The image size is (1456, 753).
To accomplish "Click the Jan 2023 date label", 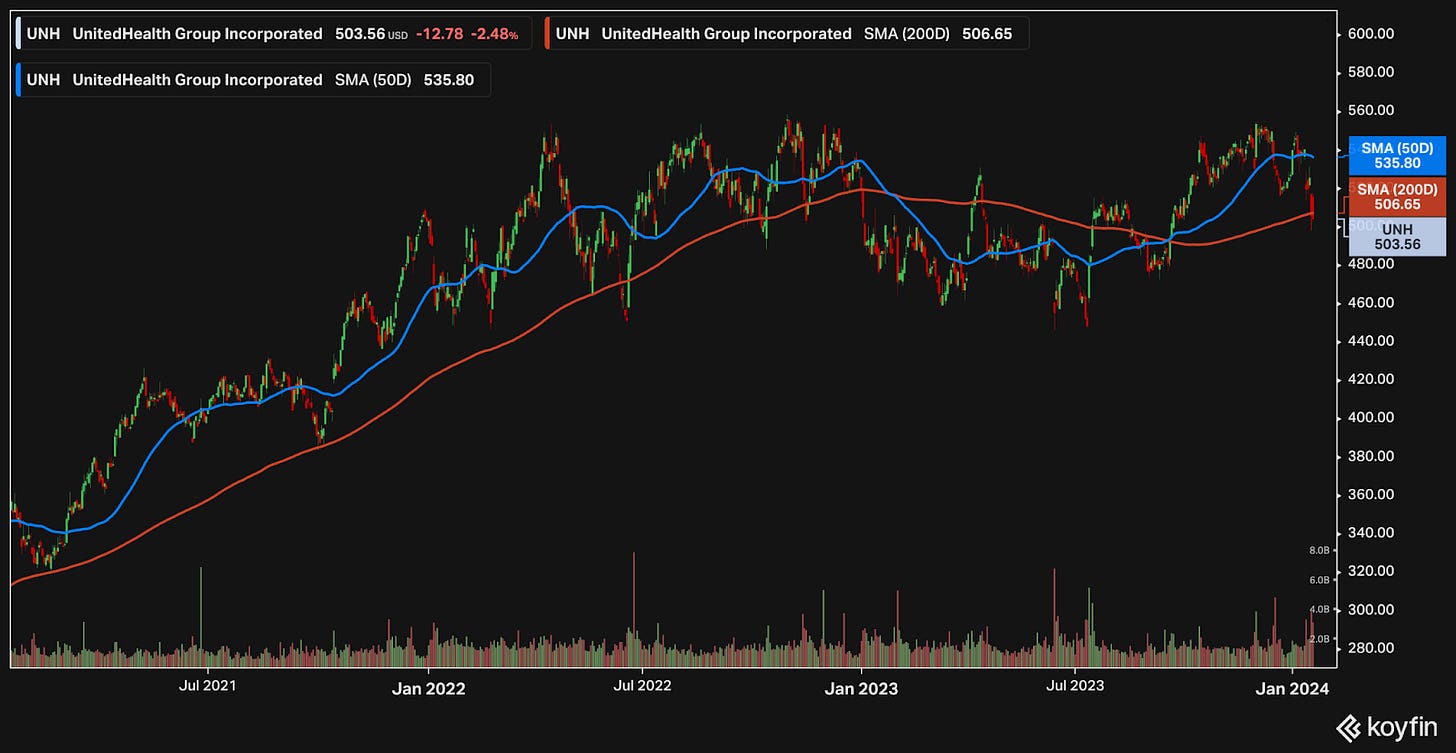I will point(862,688).
